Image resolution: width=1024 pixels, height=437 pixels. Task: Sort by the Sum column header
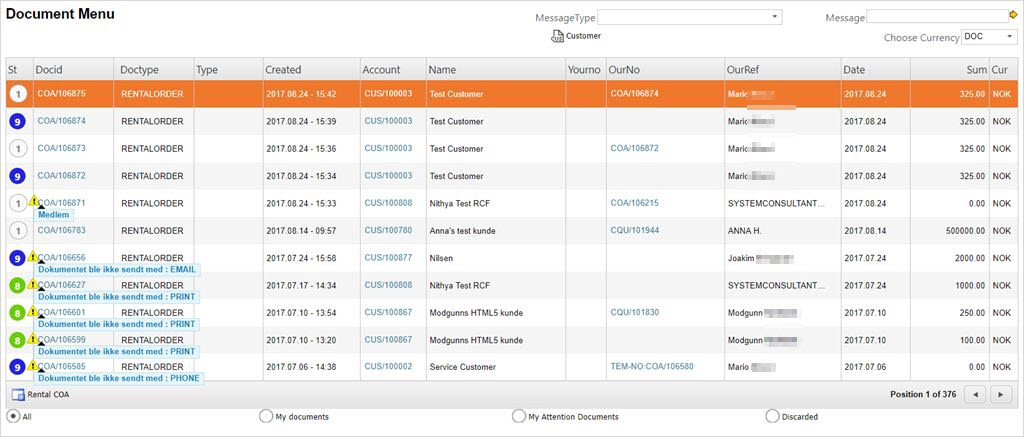(976, 70)
